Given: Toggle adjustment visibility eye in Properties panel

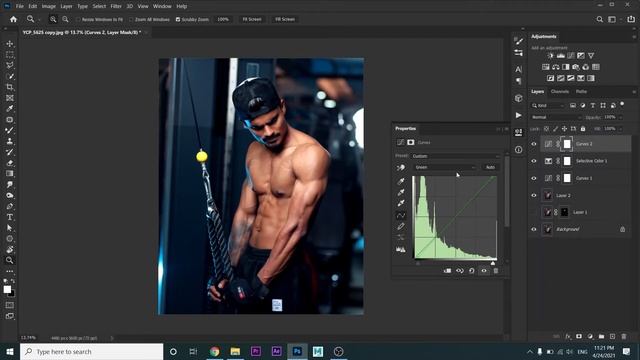Looking at the screenshot, I should [x=484, y=271].
